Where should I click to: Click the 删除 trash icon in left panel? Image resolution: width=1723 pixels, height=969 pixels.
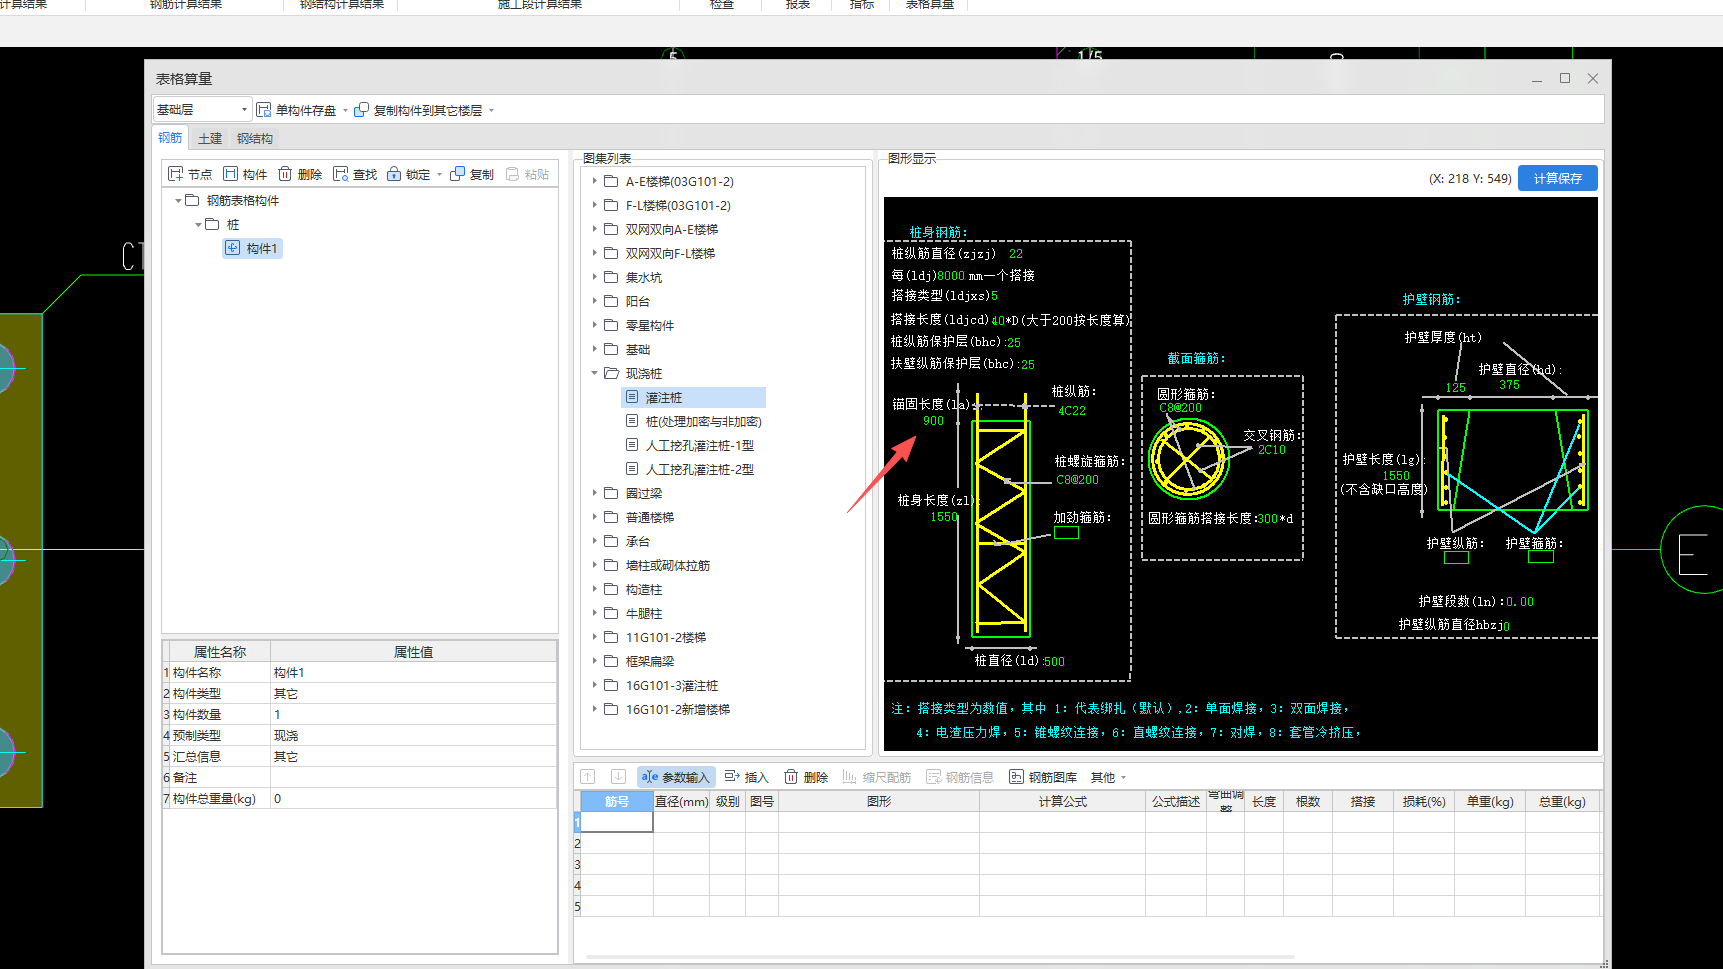click(285, 174)
